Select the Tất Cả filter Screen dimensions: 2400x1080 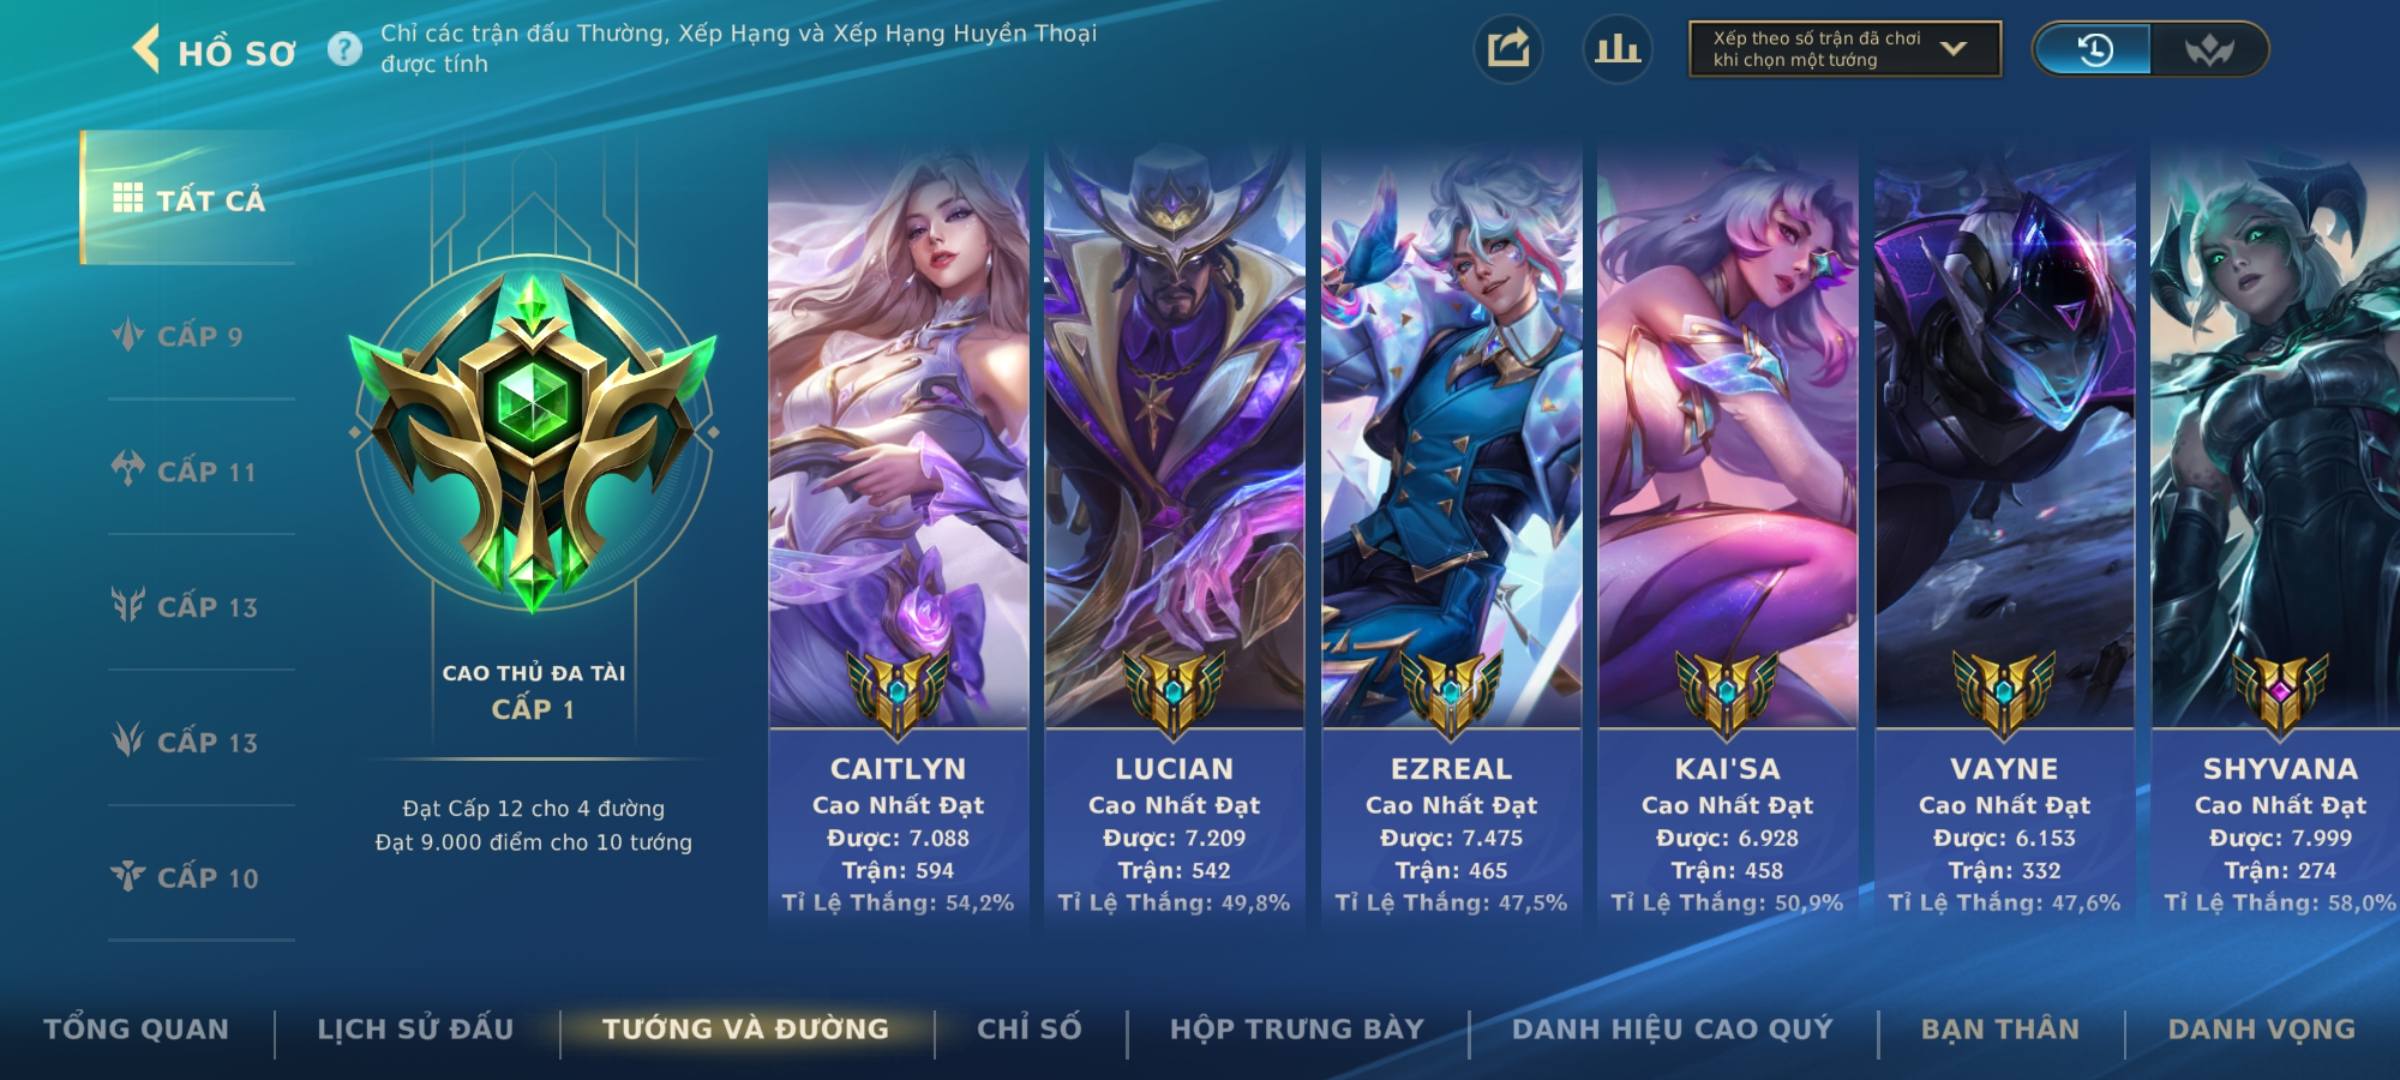[188, 198]
